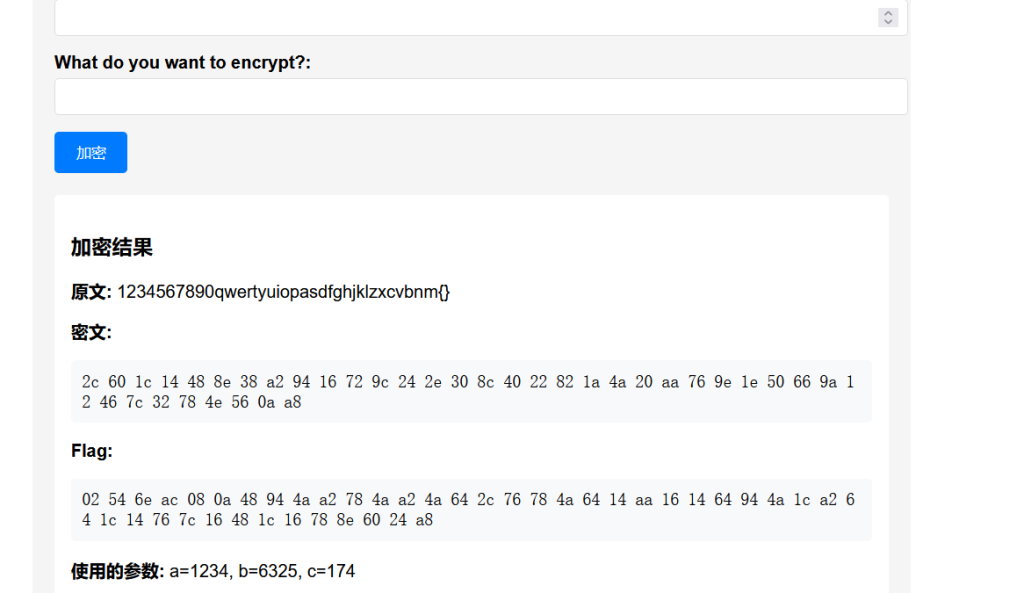
Task: Click the 使用的参数 label
Action: pos(116,571)
